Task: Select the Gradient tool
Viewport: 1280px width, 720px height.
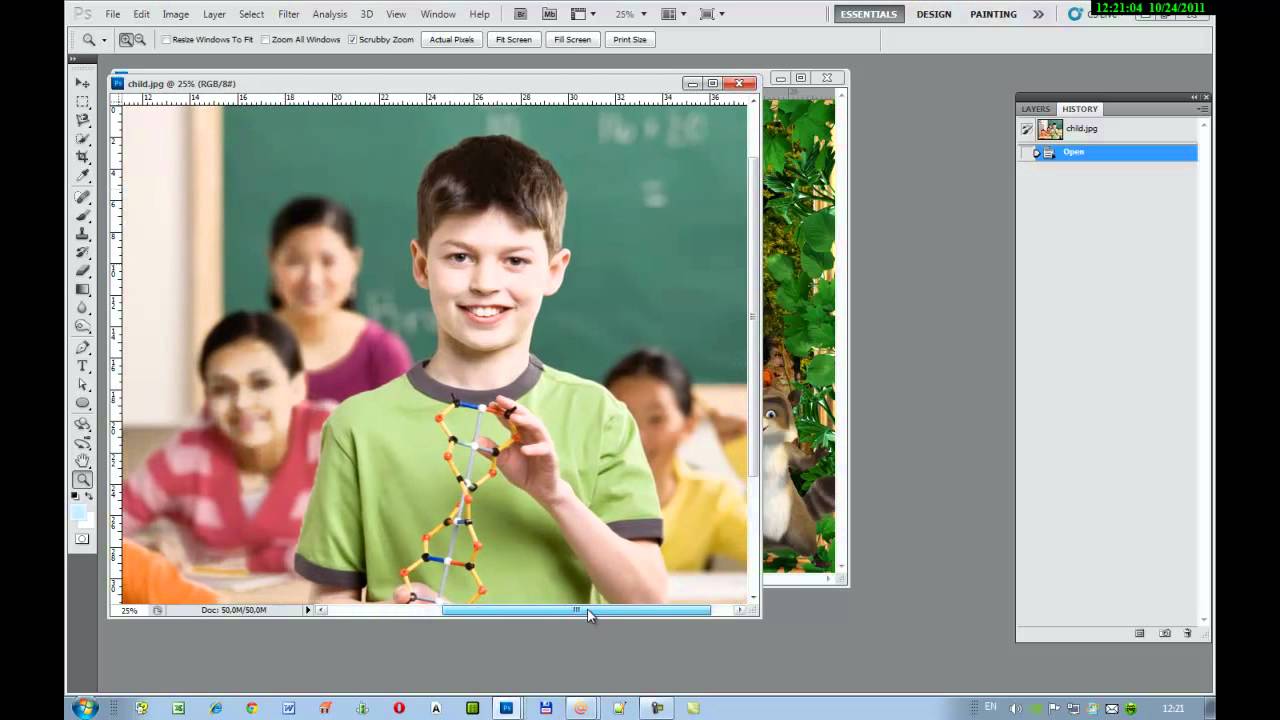Action: click(x=83, y=289)
